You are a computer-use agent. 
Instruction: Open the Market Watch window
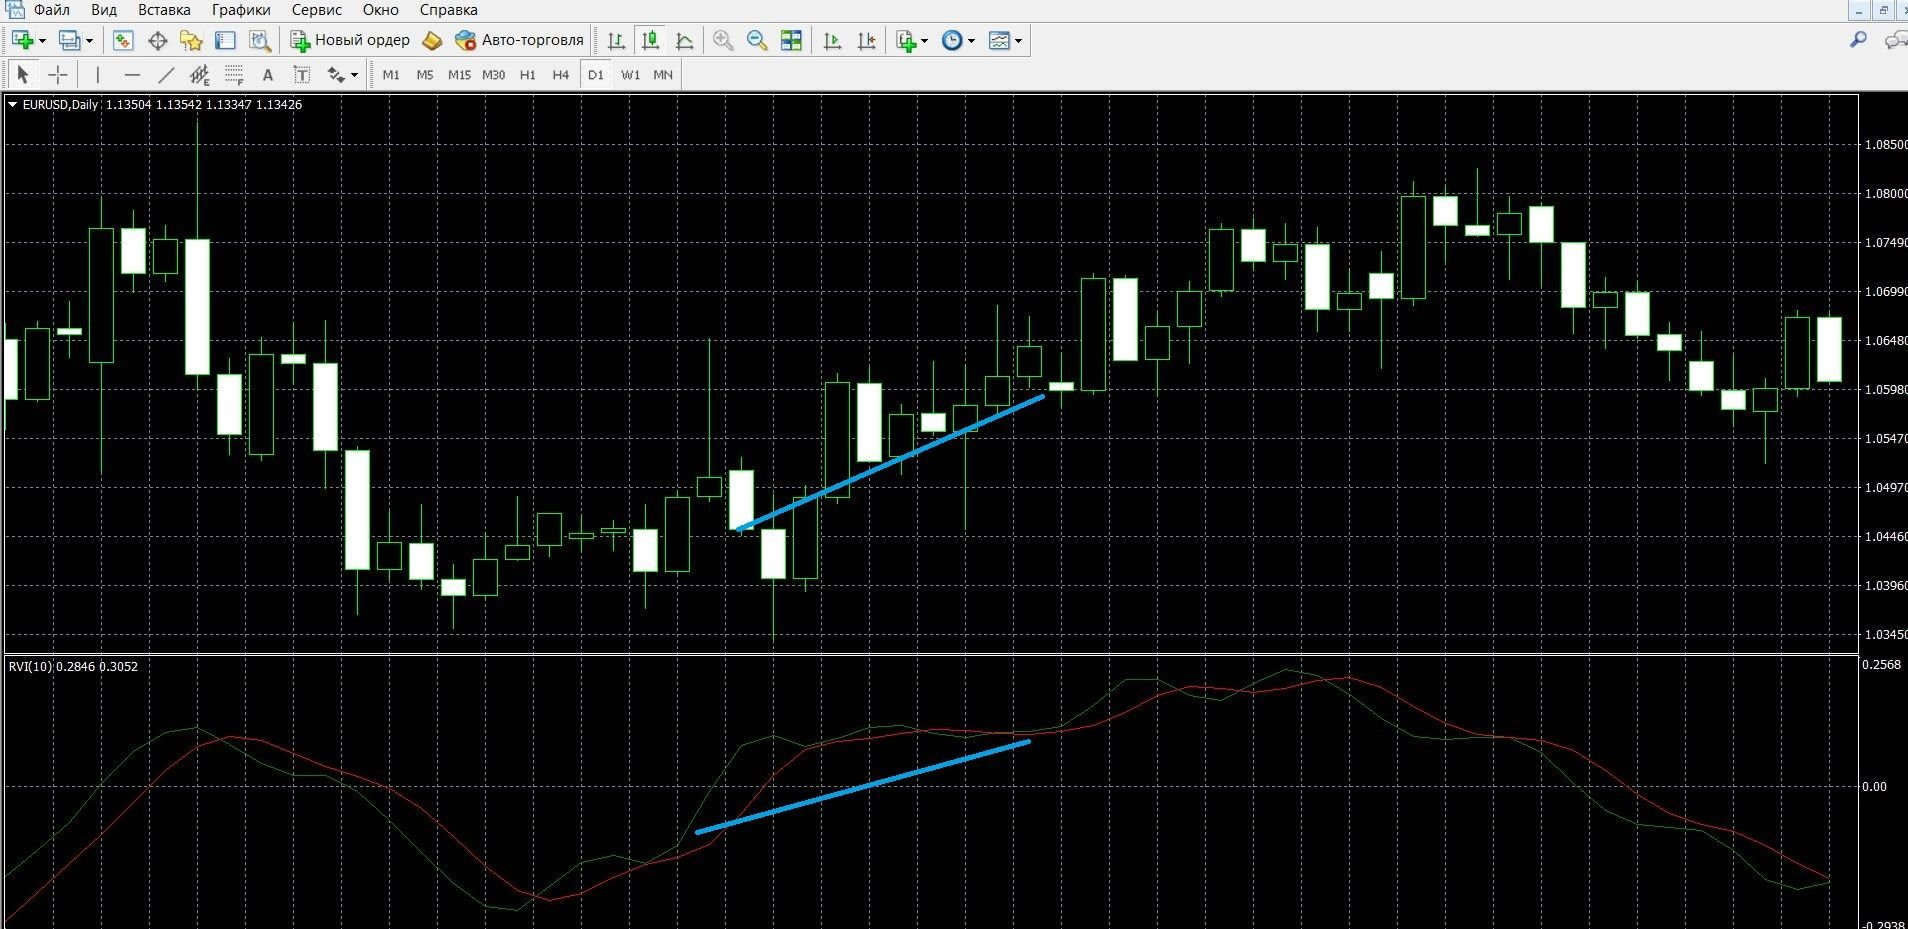coord(123,41)
